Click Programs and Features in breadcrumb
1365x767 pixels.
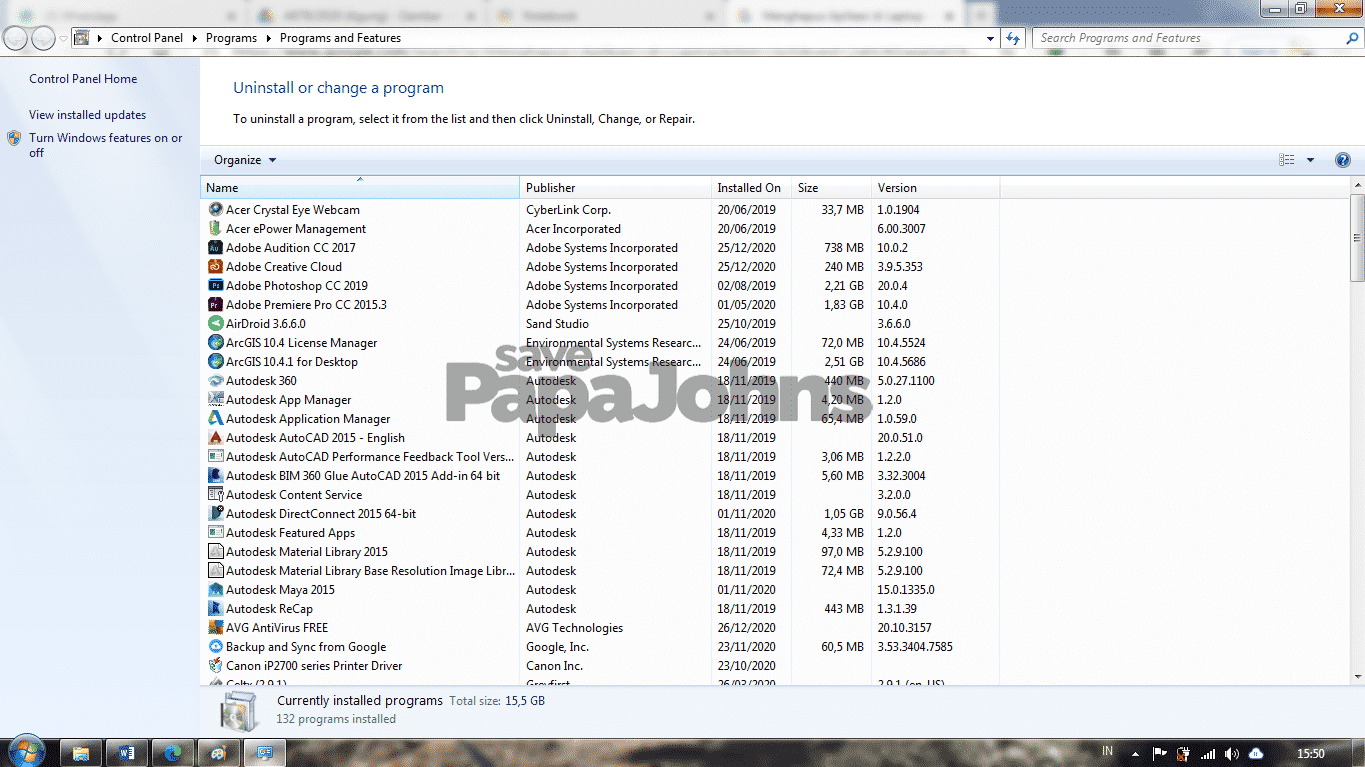[340, 38]
